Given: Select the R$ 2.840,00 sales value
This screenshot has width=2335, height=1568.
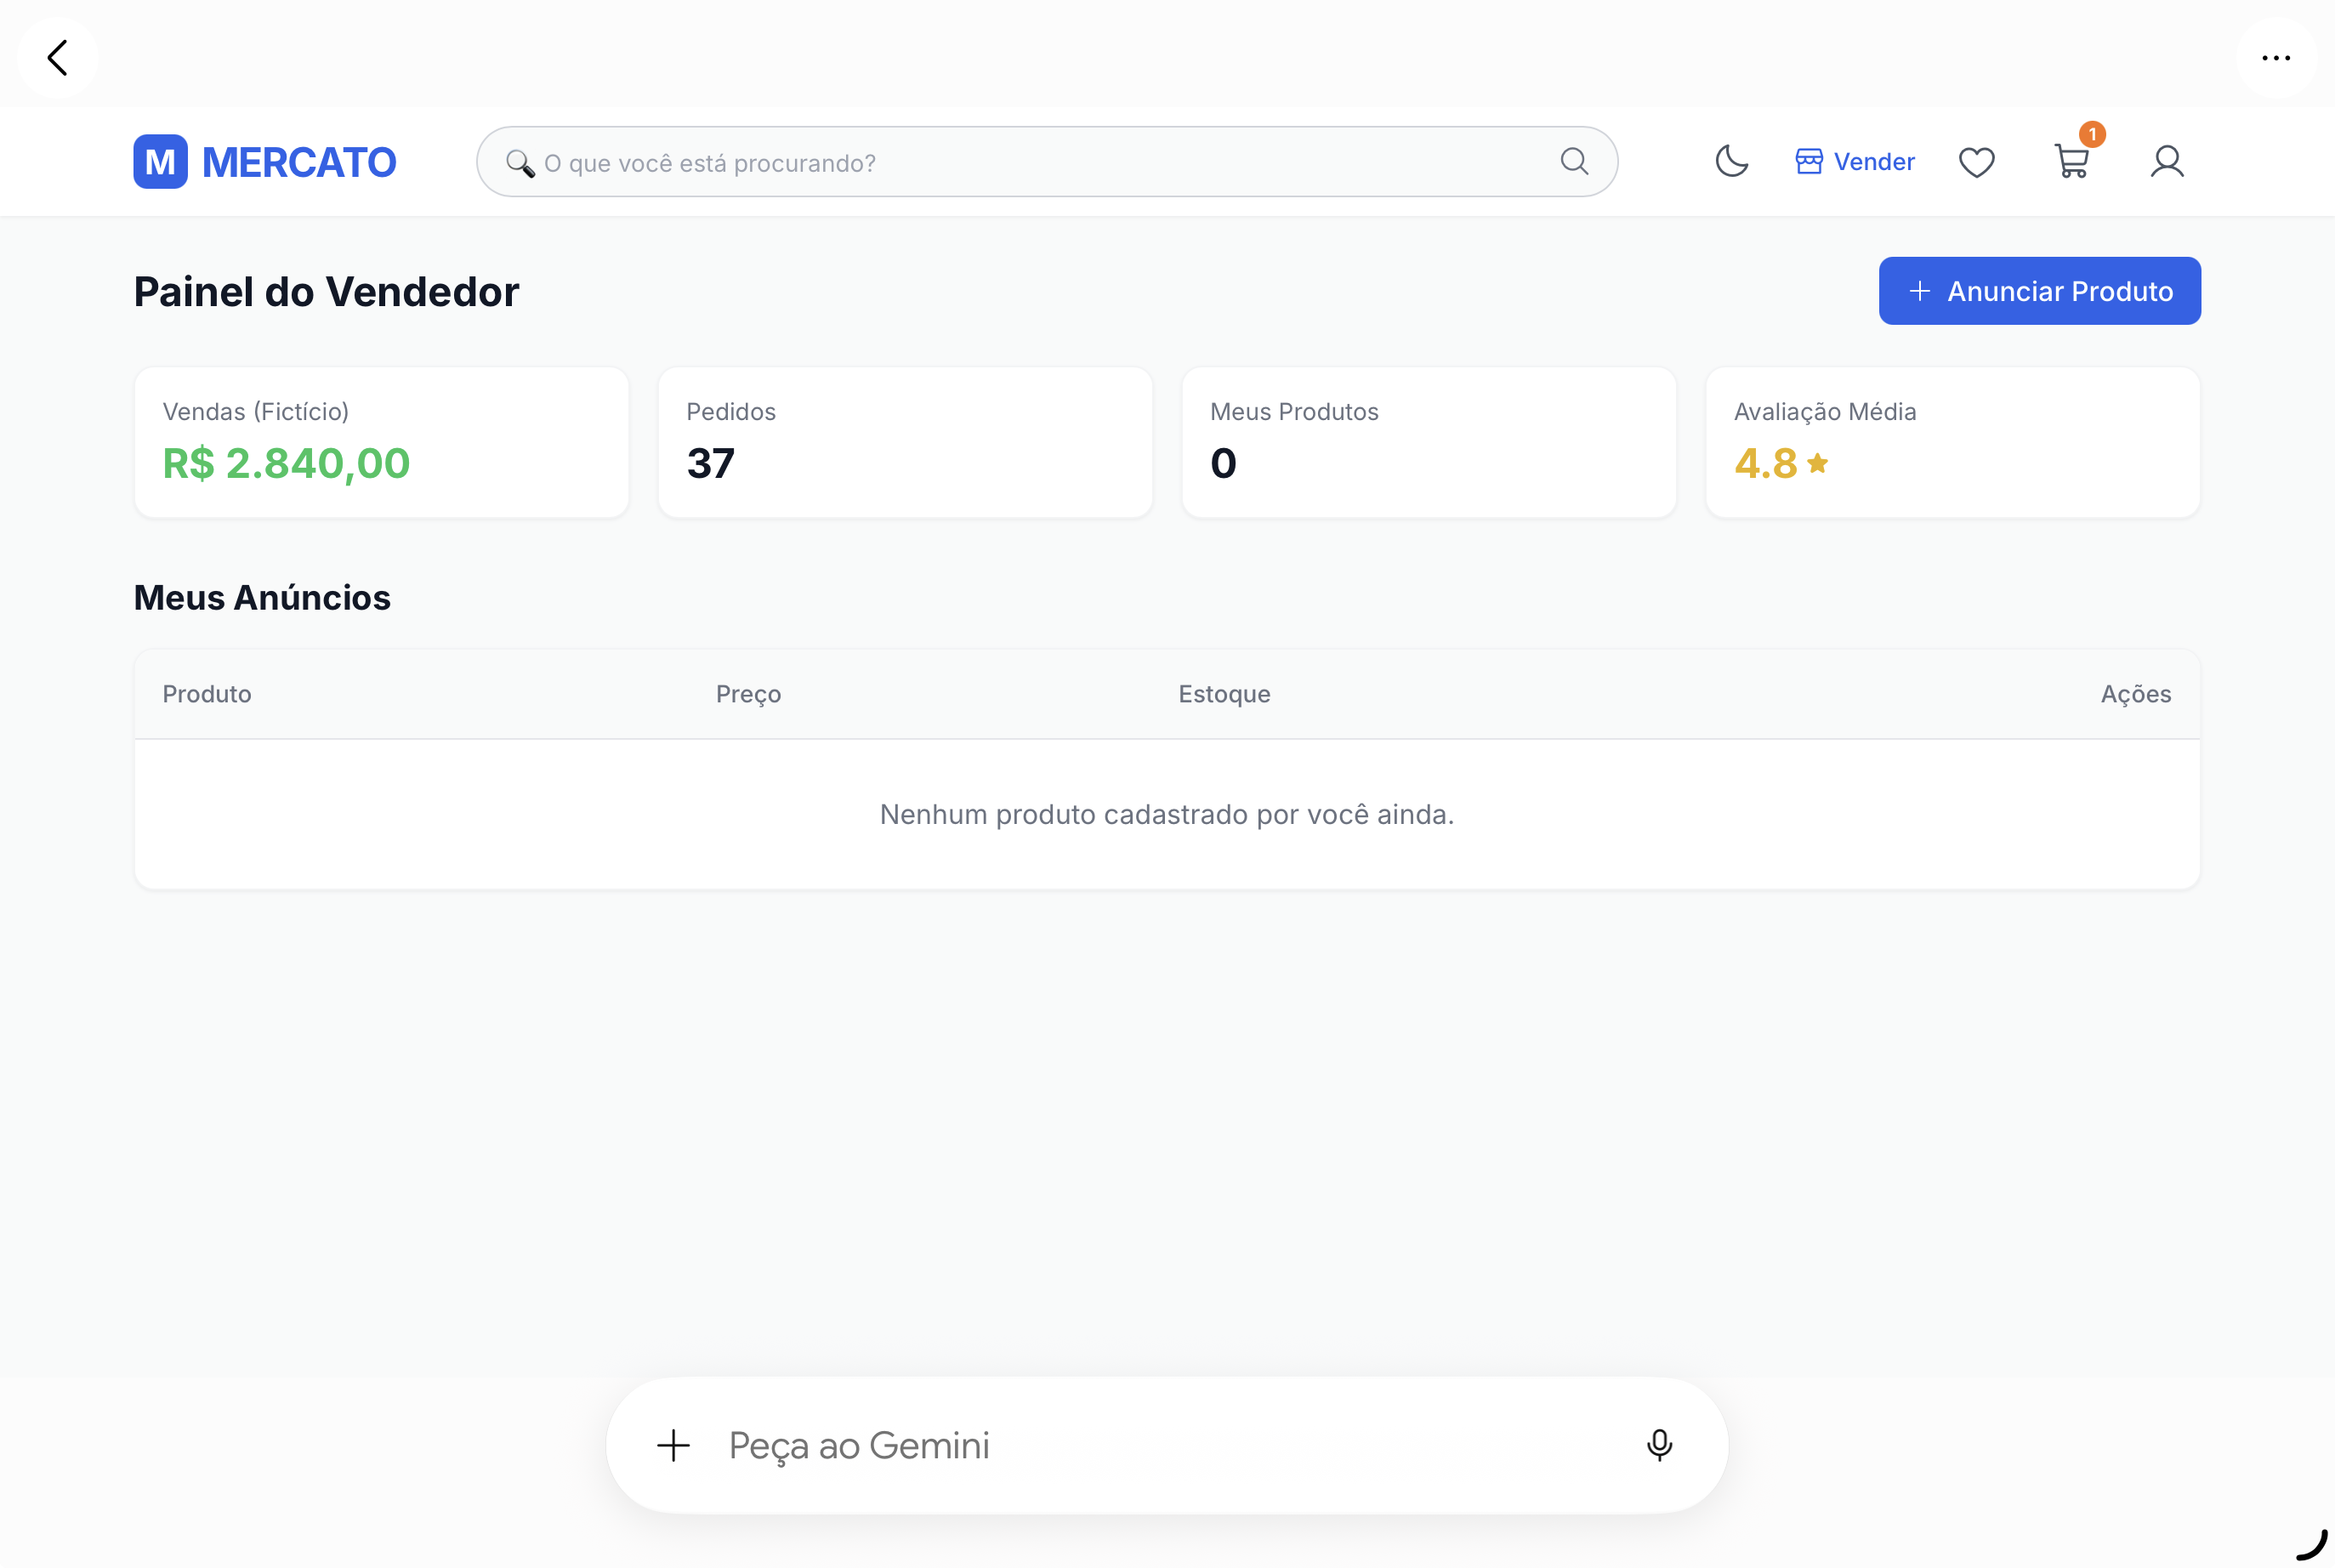Looking at the screenshot, I should point(286,463).
